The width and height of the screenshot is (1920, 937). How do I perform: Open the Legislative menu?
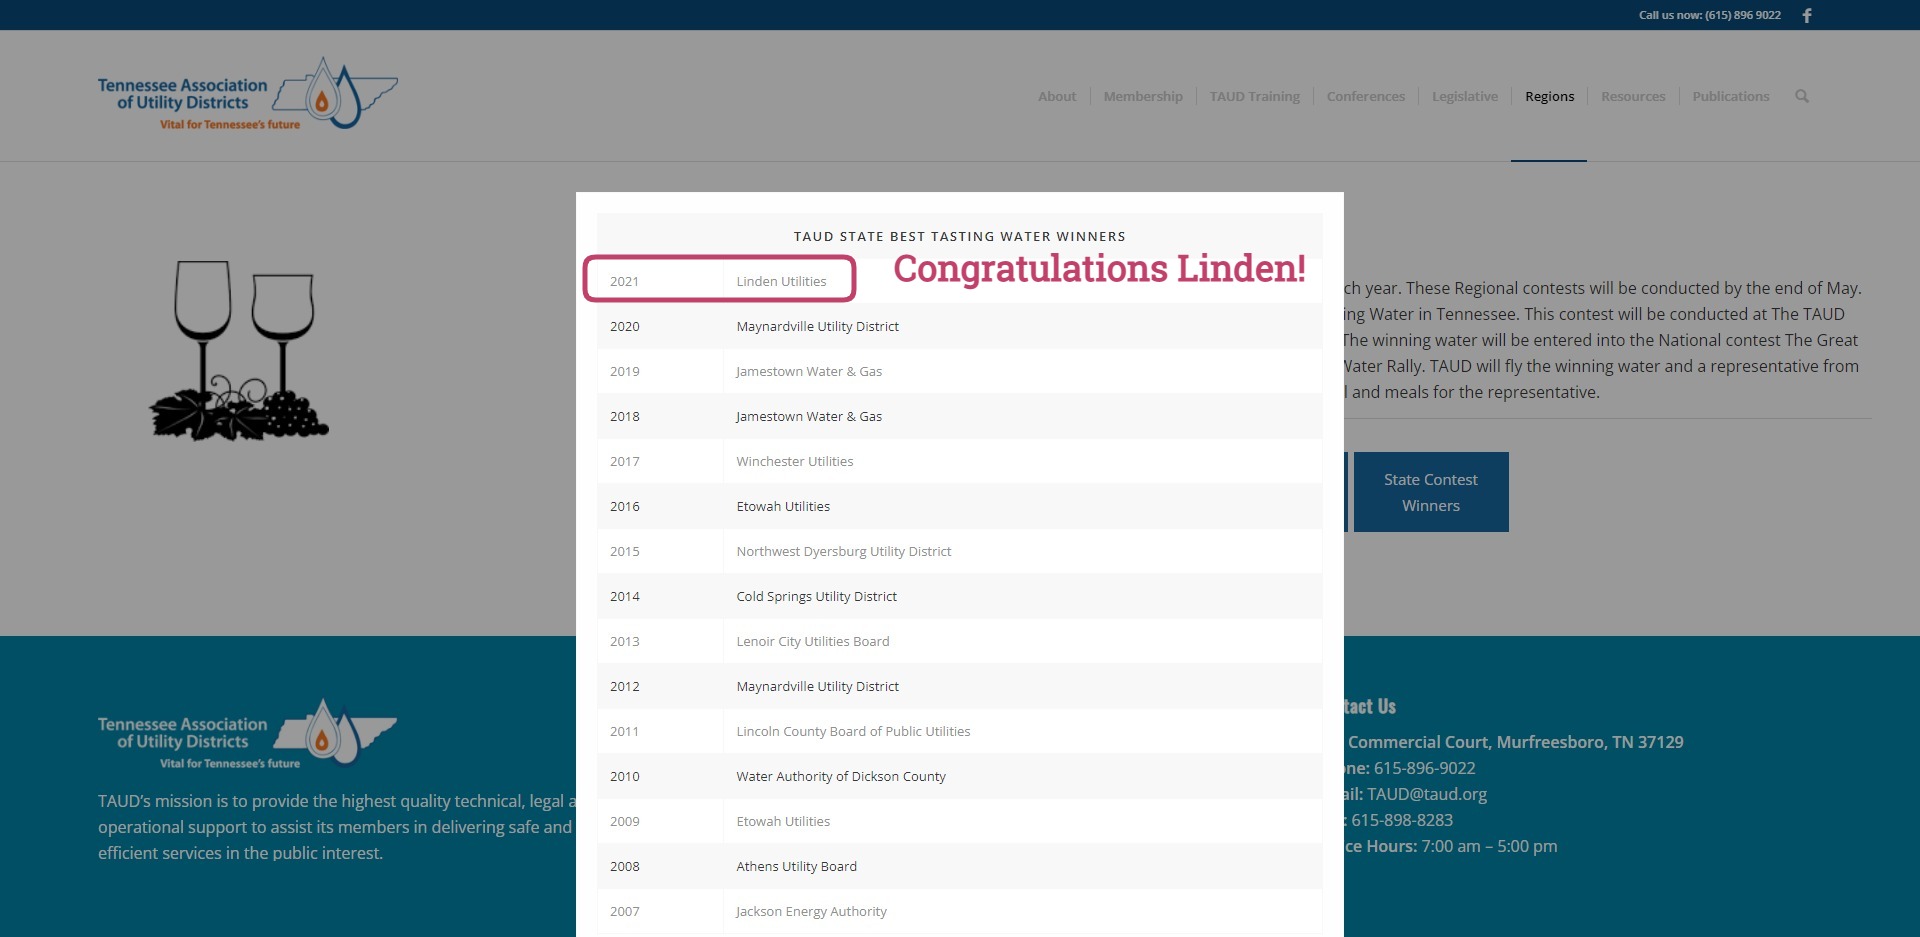point(1465,96)
